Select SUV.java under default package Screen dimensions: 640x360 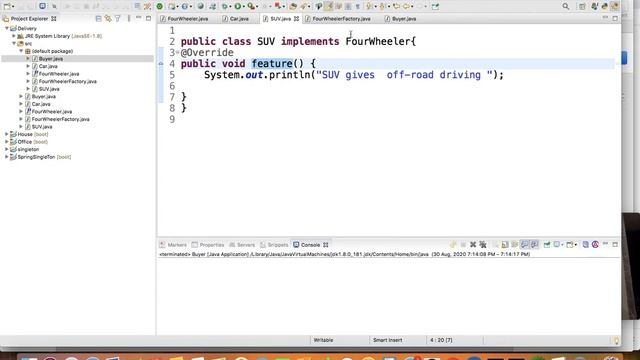tap(49, 89)
